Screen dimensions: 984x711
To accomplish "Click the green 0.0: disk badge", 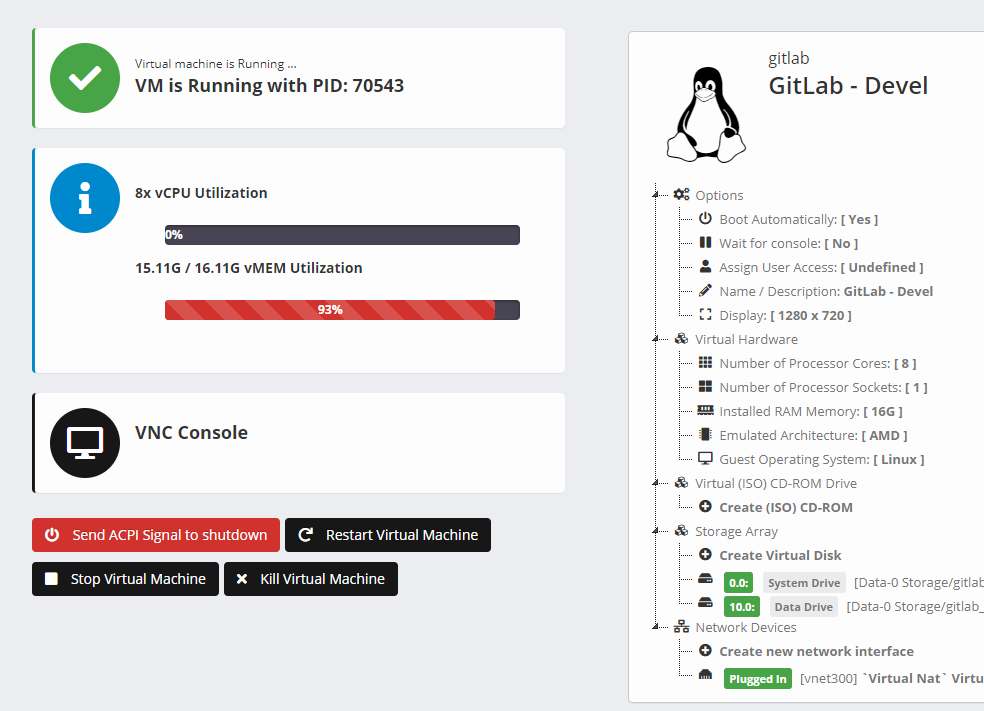I will click(x=739, y=582).
